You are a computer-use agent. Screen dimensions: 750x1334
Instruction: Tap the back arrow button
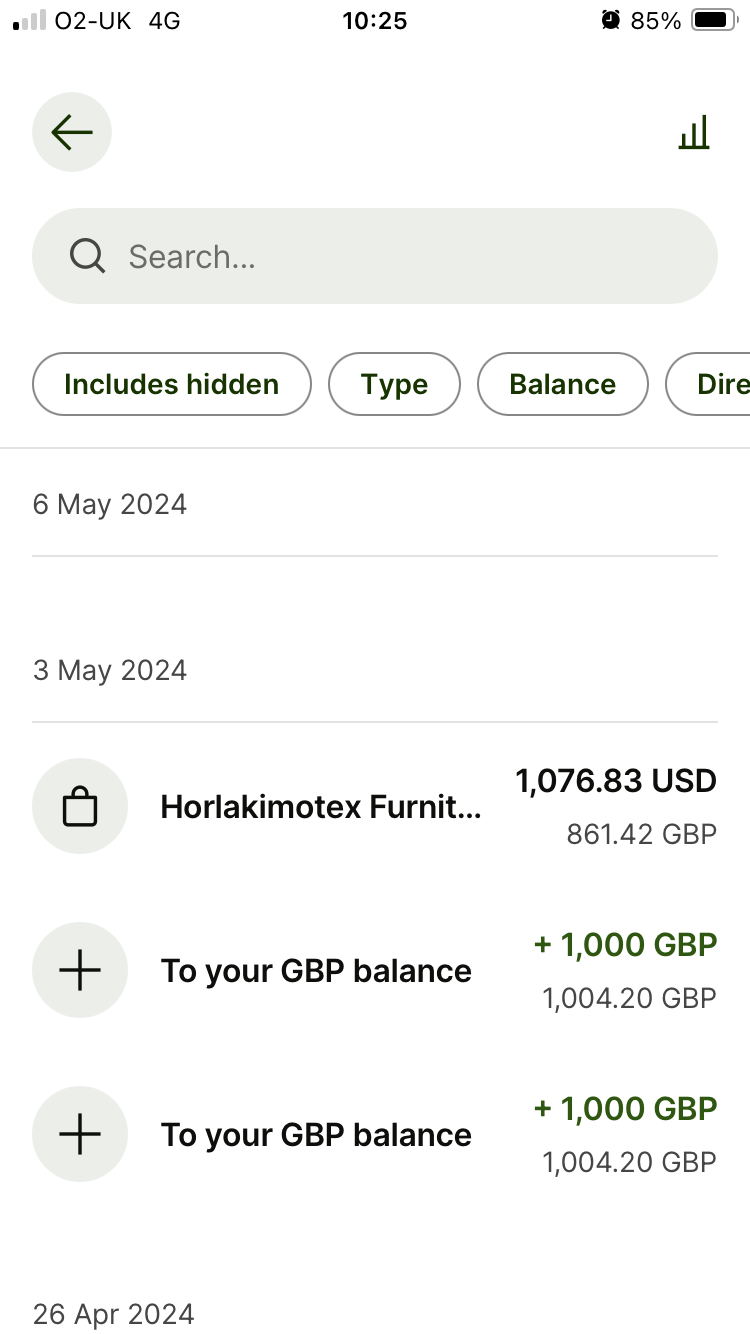(x=72, y=132)
